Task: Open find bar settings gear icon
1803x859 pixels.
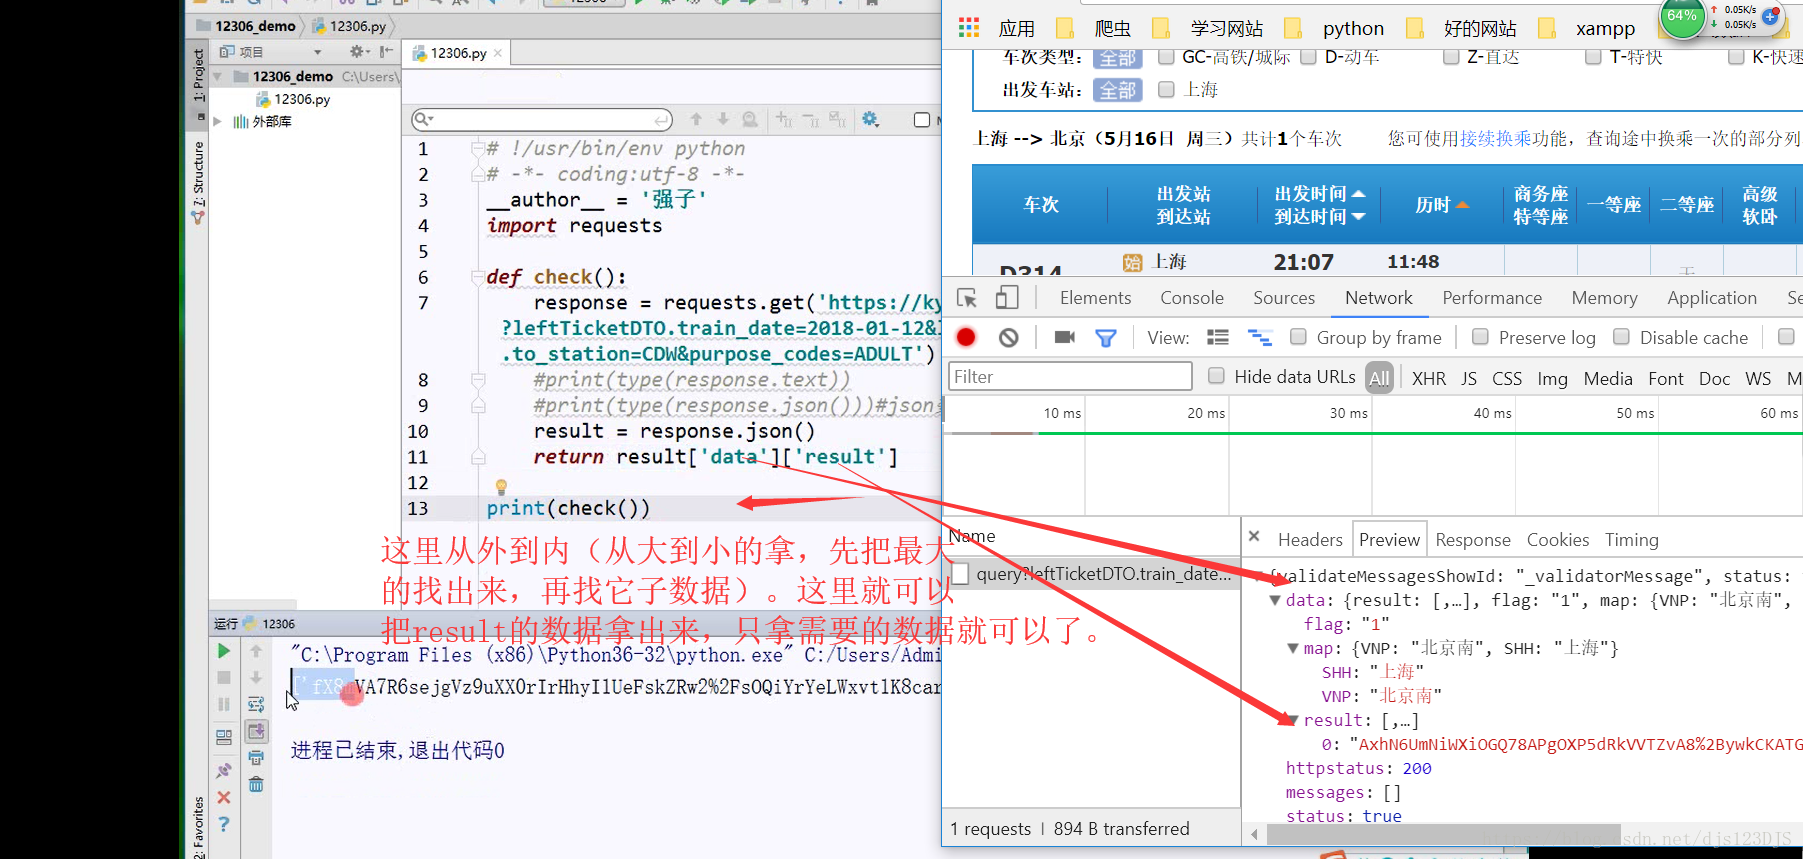Action: coord(870,119)
